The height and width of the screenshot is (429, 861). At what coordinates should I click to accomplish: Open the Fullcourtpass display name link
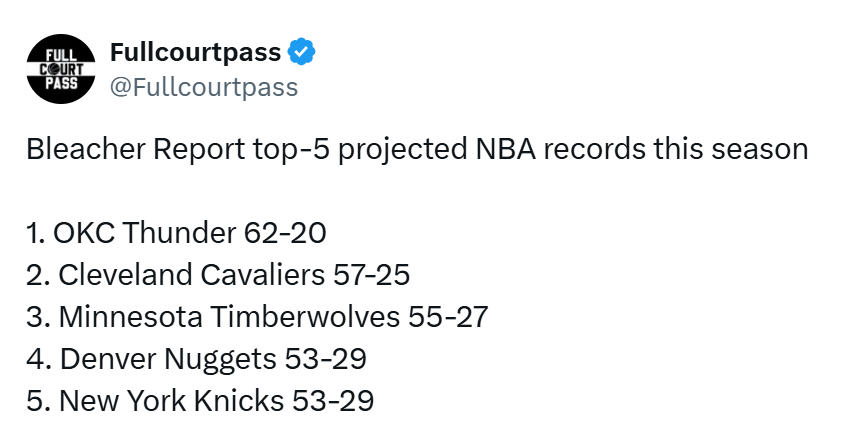point(195,53)
